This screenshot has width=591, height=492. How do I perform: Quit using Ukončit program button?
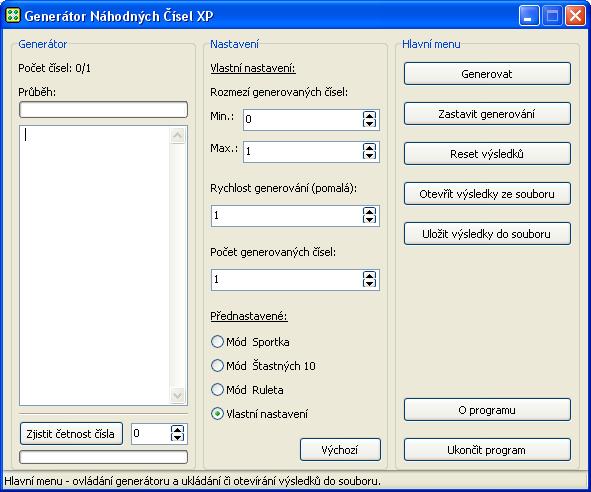coord(487,450)
